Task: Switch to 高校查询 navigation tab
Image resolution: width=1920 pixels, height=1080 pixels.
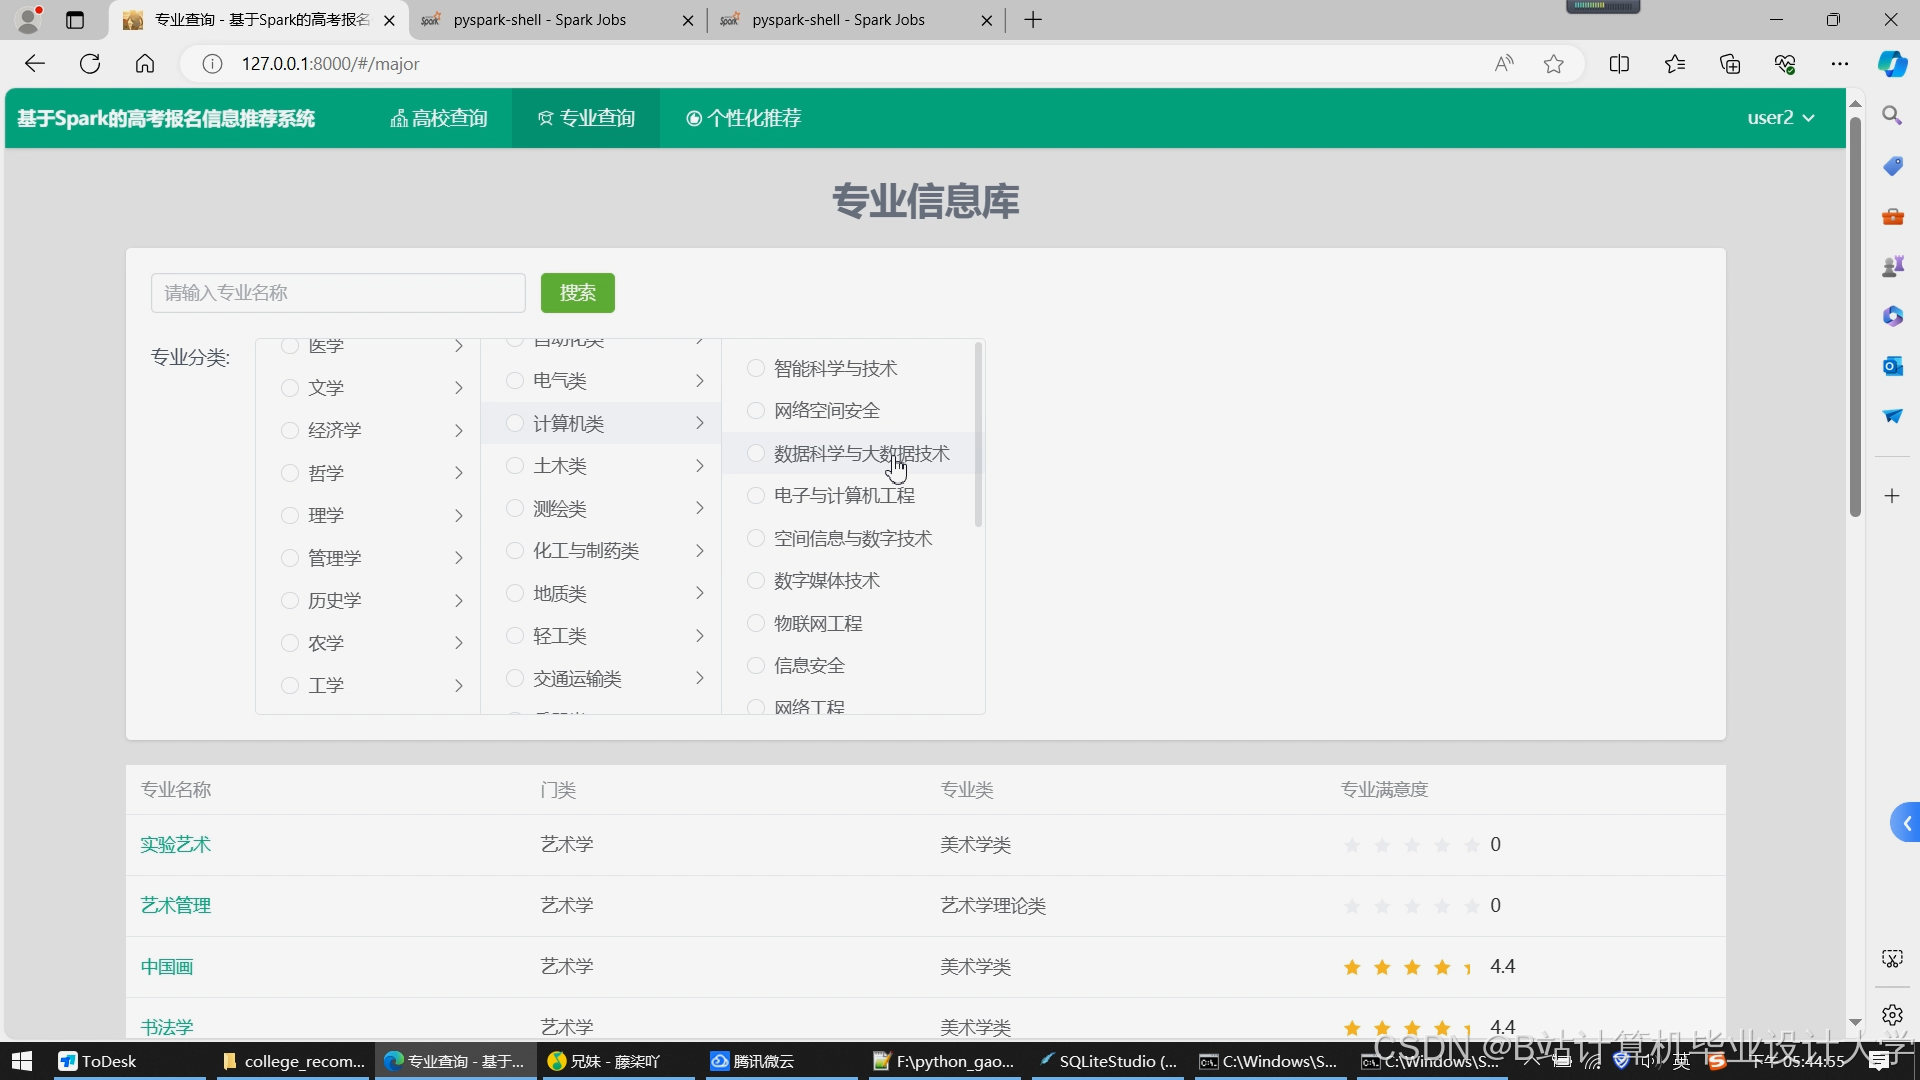Action: [439, 118]
